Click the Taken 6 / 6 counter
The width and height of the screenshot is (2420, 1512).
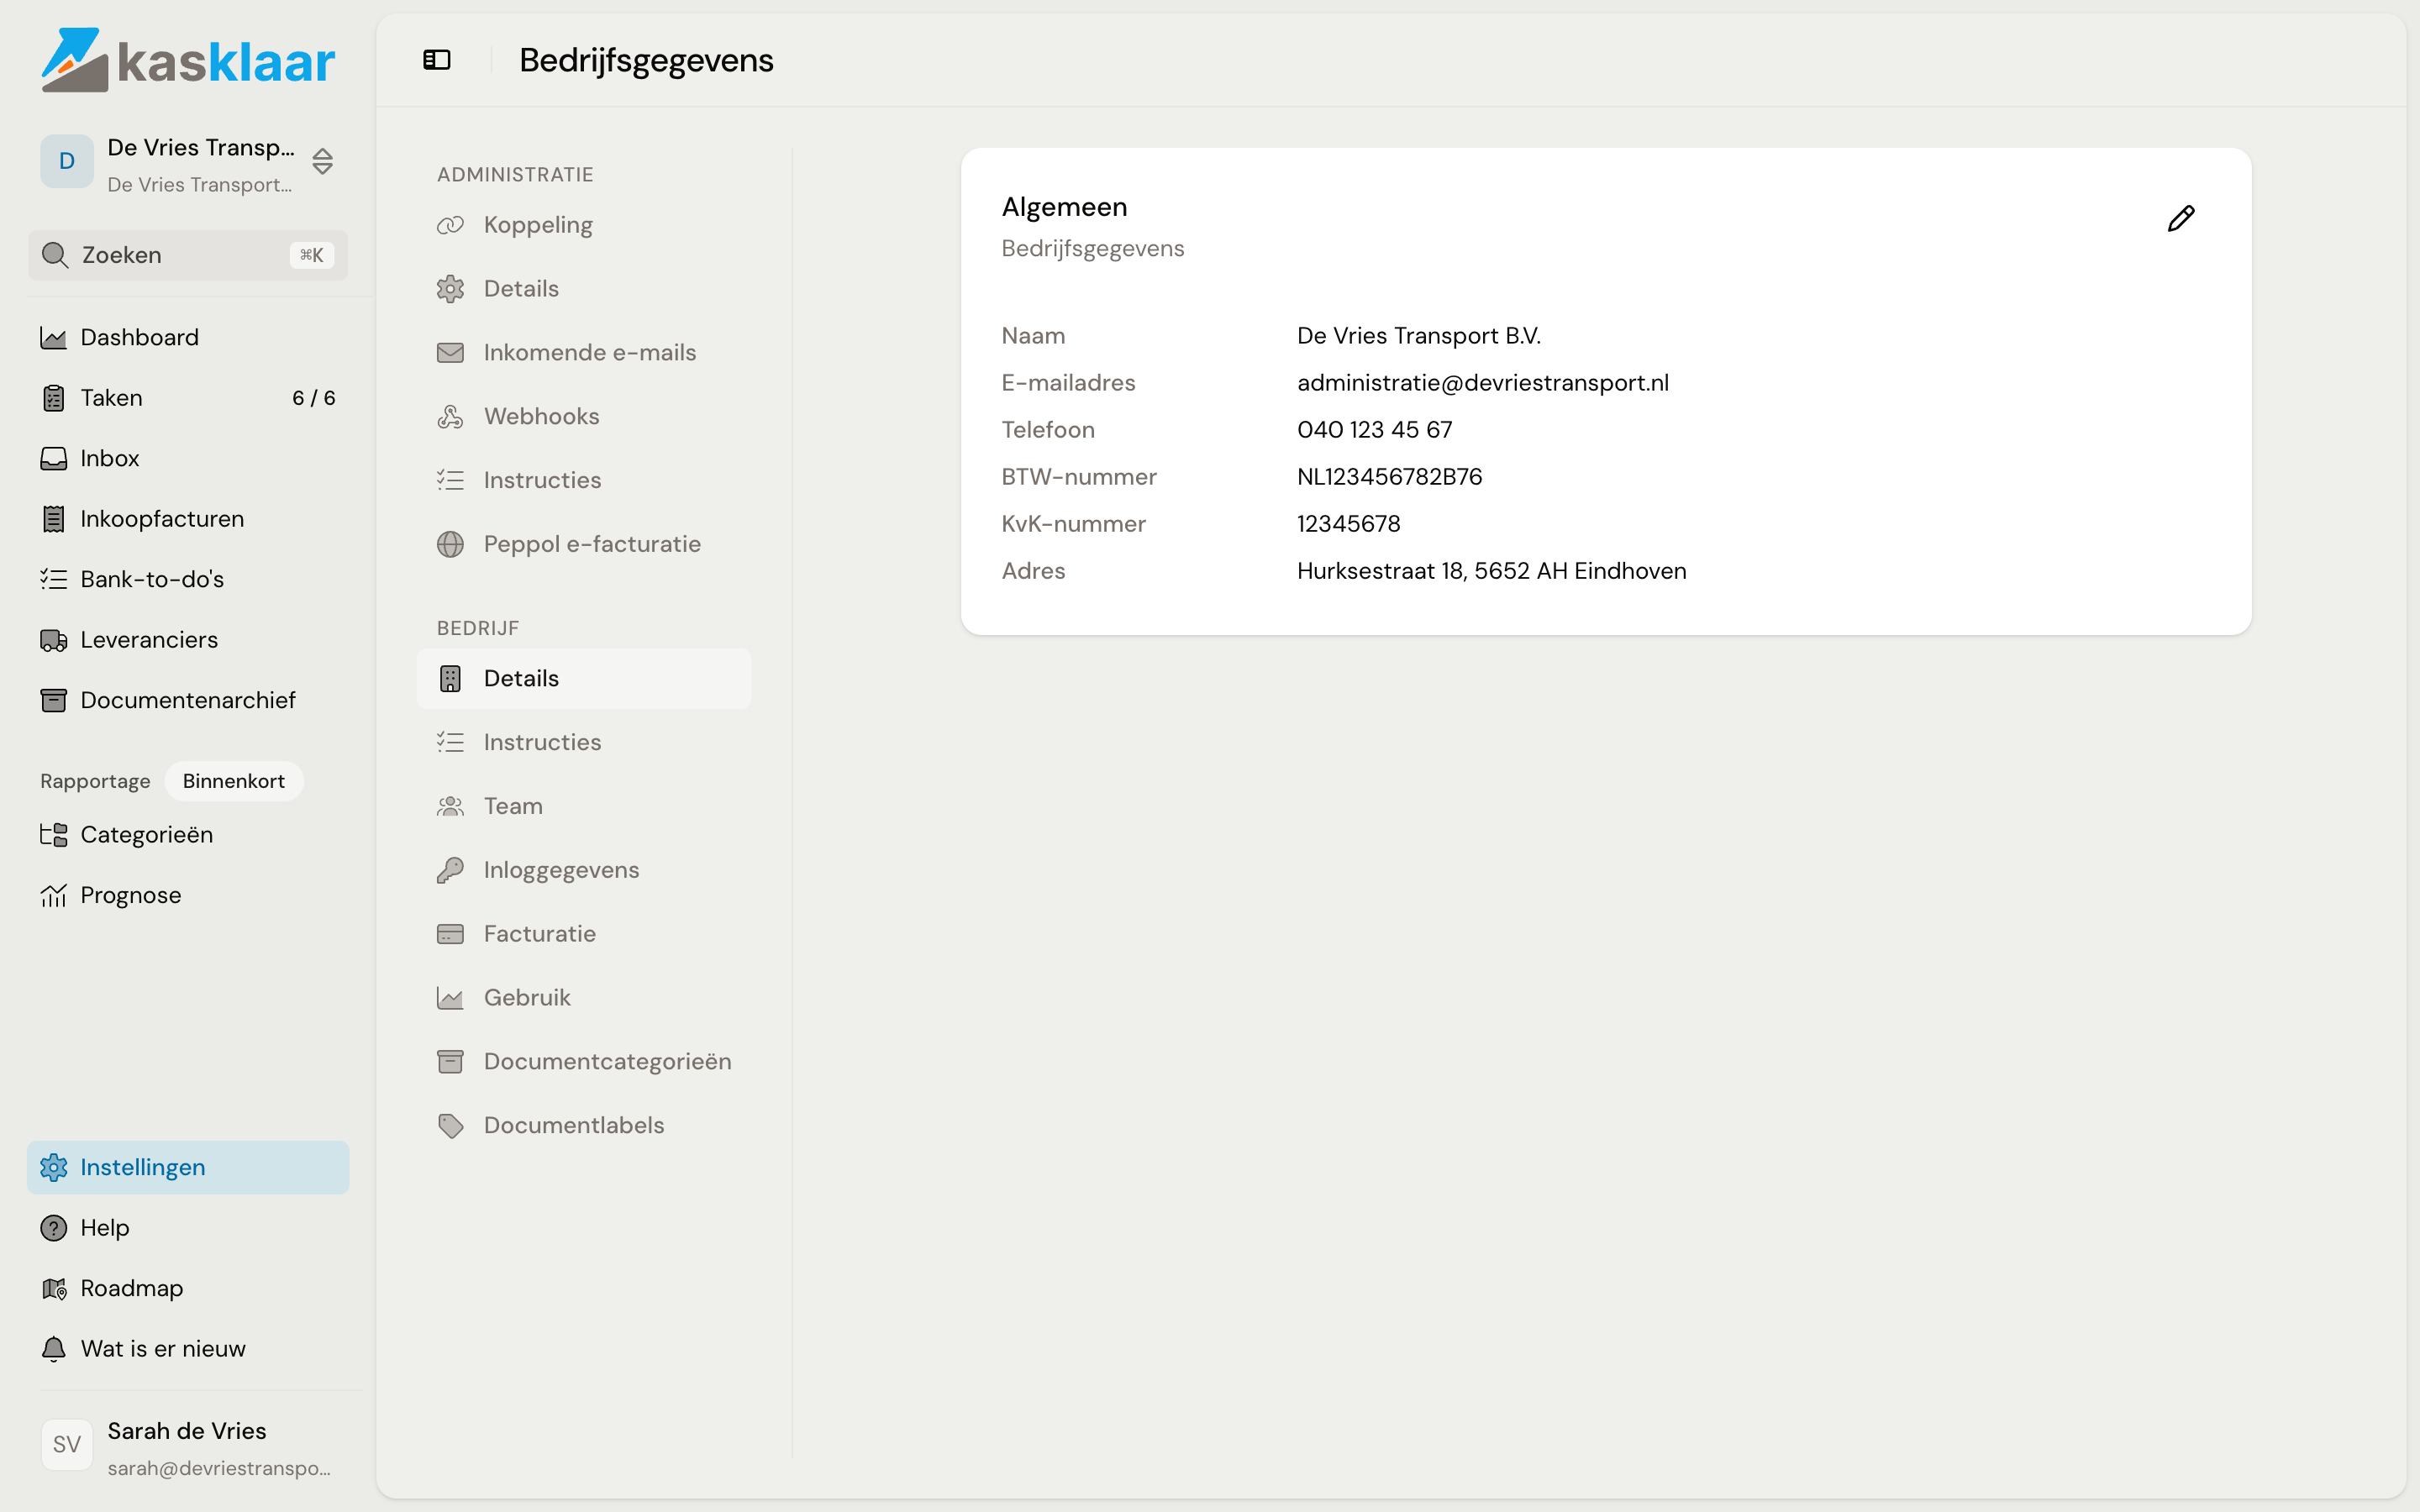point(314,398)
